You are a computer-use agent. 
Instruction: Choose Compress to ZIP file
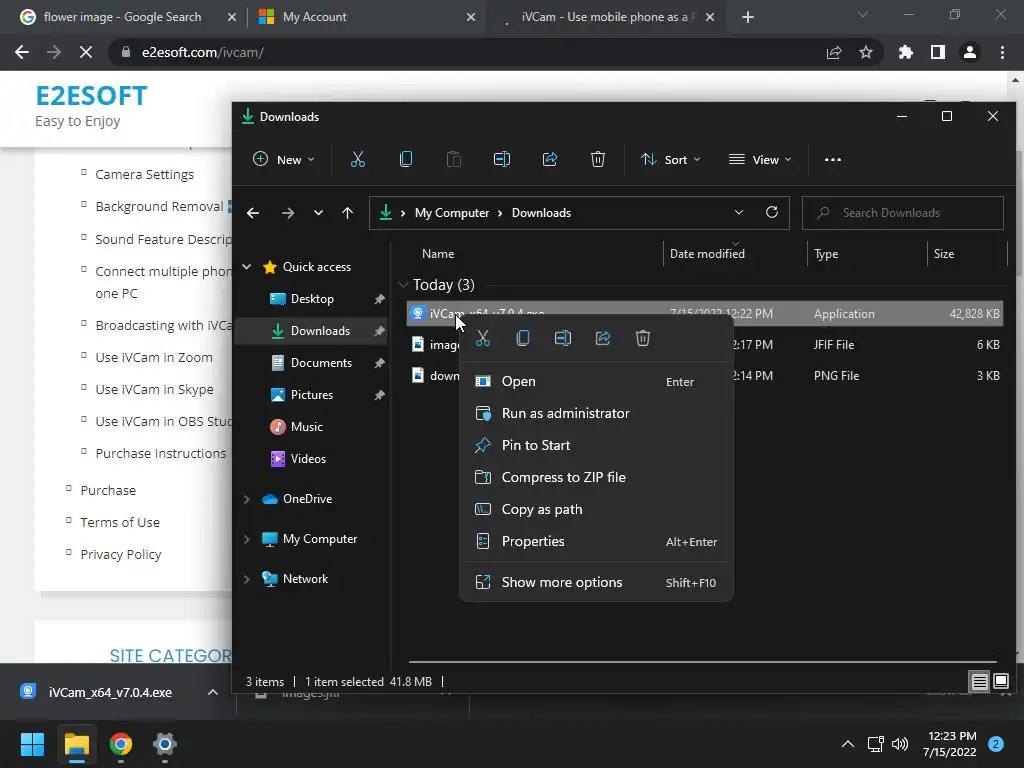[596, 477]
